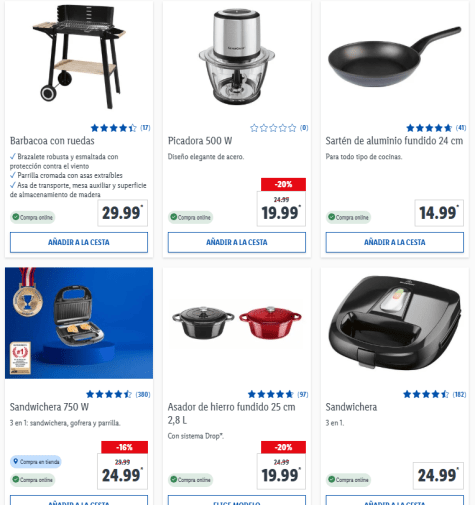This screenshot has width=475, height=505.
Task: Add Sartén de aluminio fundido to basket
Action: click(395, 242)
